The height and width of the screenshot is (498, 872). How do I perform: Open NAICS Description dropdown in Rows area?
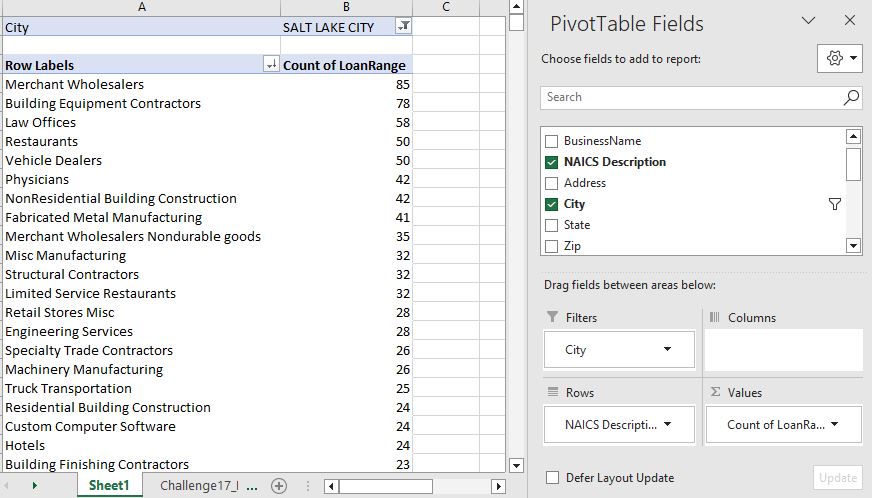[667, 425]
